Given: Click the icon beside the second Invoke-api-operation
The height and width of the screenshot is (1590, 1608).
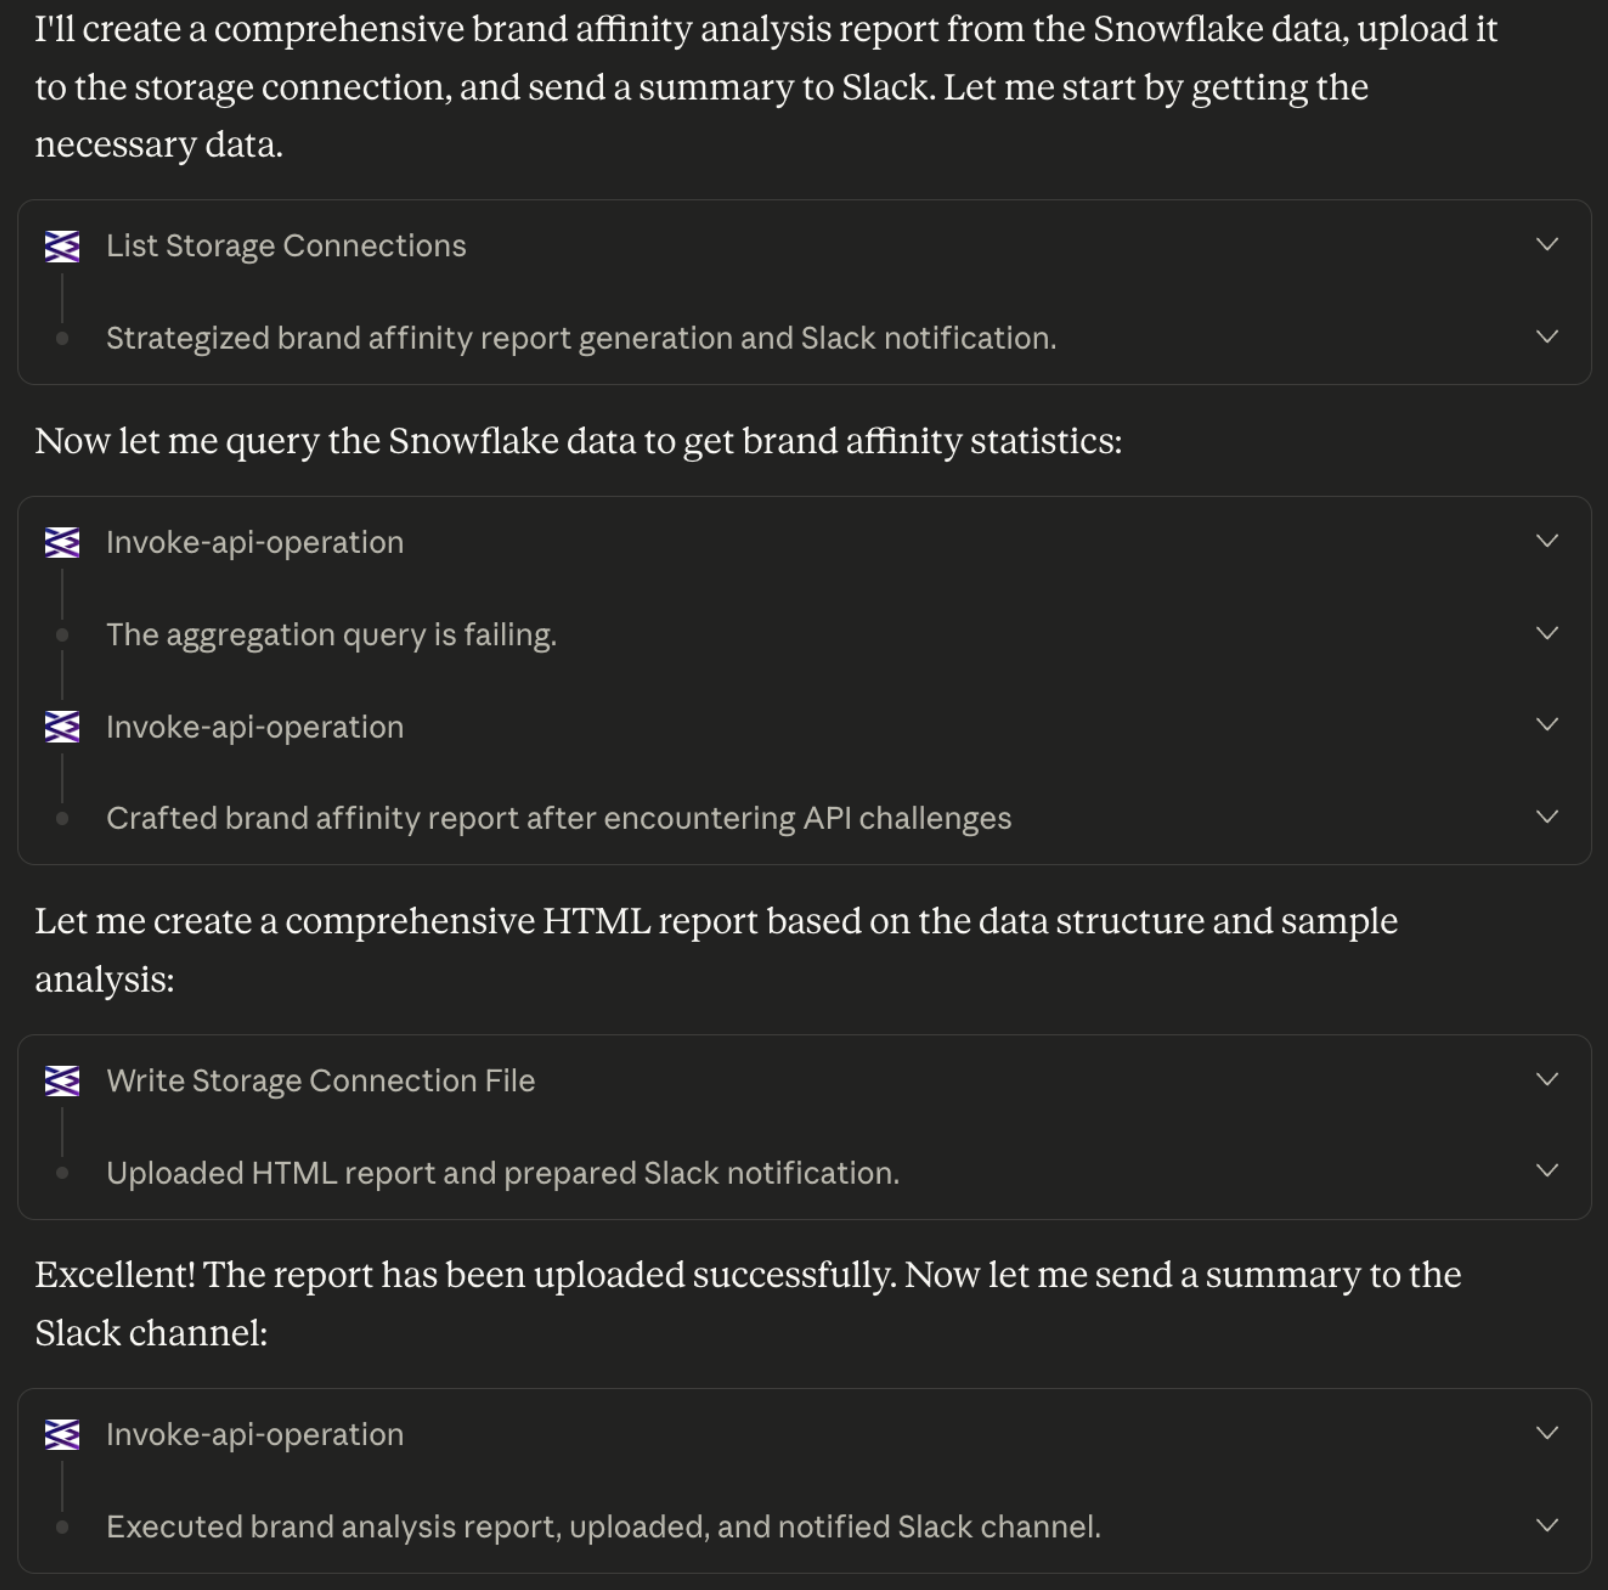Looking at the screenshot, I should coord(62,727).
